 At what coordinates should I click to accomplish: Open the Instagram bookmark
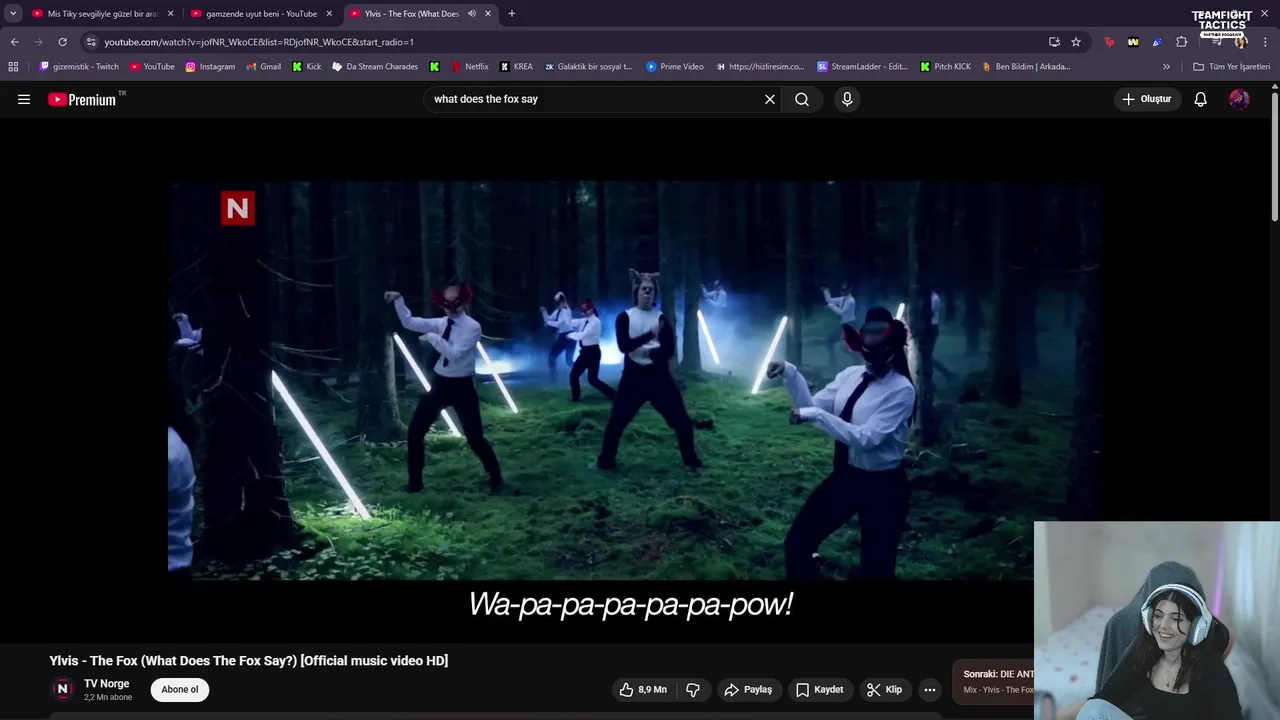coord(210,67)
